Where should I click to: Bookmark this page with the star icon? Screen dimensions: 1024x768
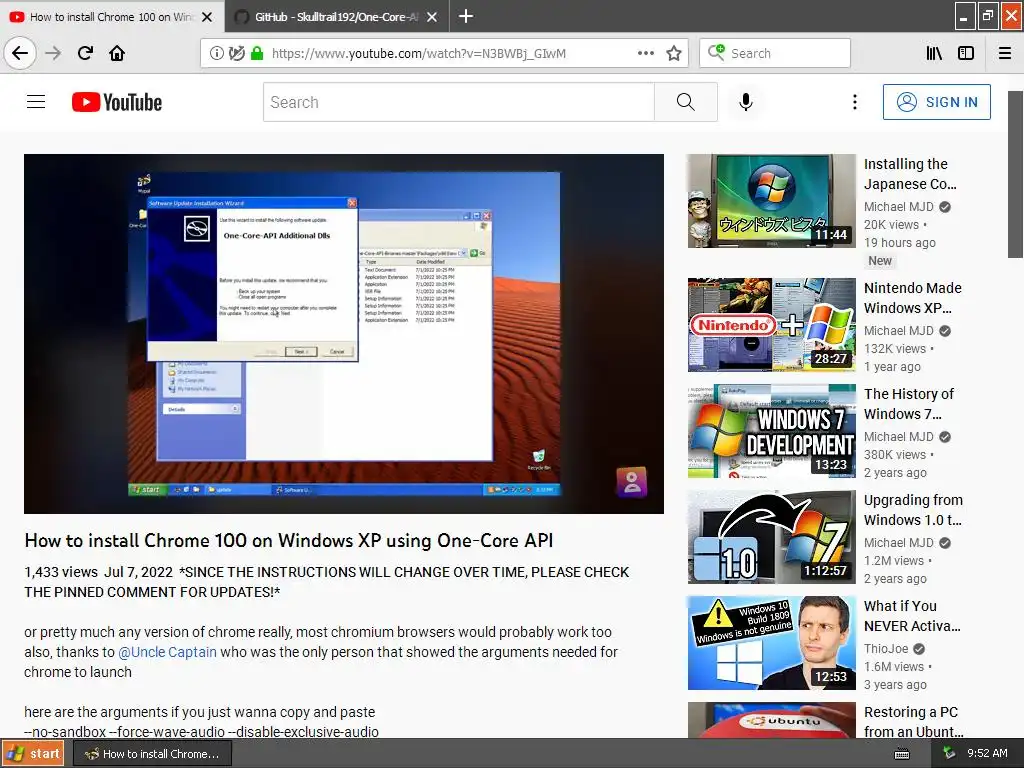674,54
